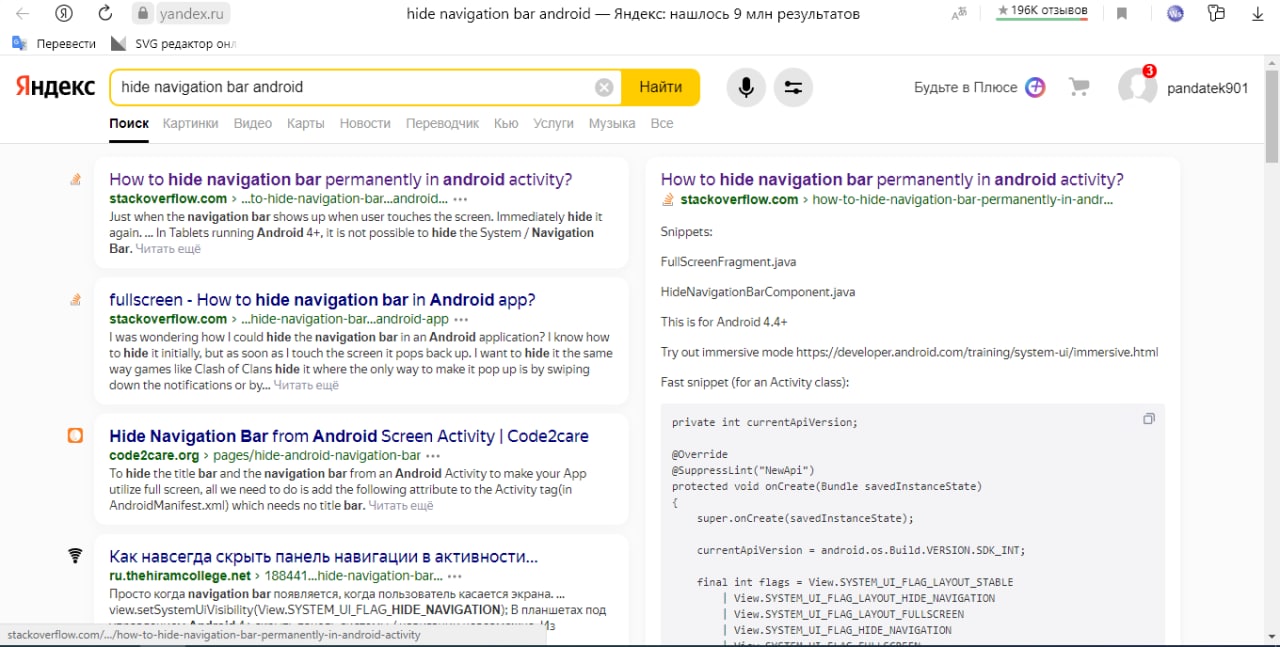Select the Поиск tab
The image size is (1280, 647).
coord(129,123)
